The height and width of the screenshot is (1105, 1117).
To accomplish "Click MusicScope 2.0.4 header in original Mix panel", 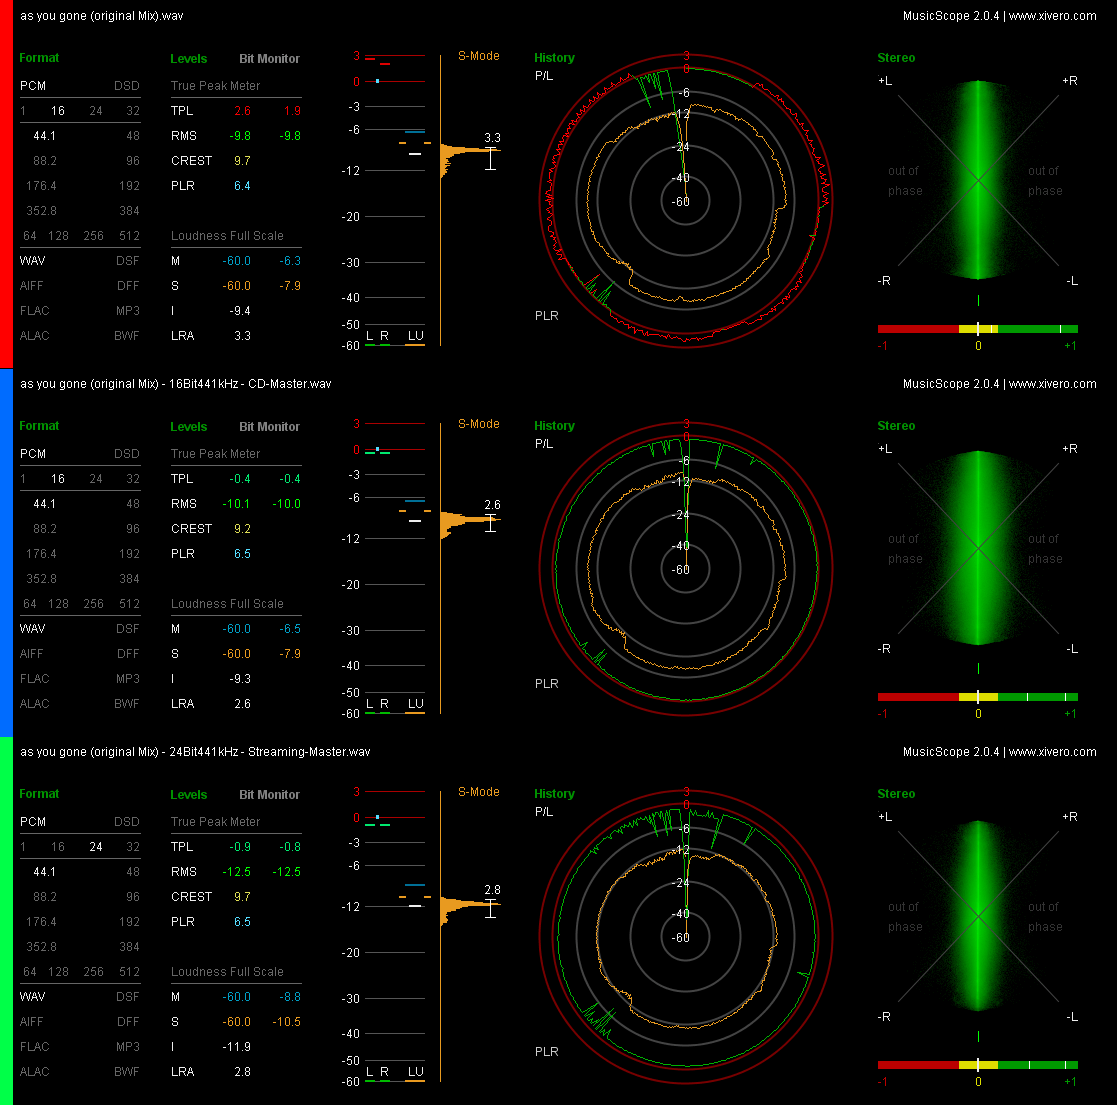I will pyautogui.click(x=999, y=16).
